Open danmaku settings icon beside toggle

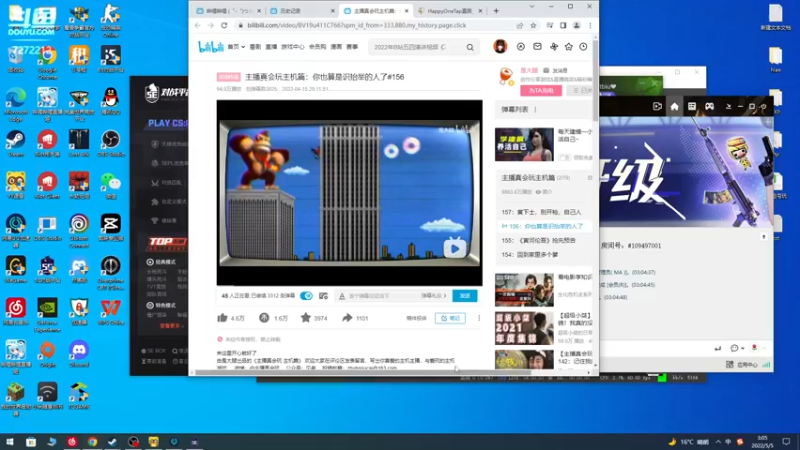coord(323,296)
